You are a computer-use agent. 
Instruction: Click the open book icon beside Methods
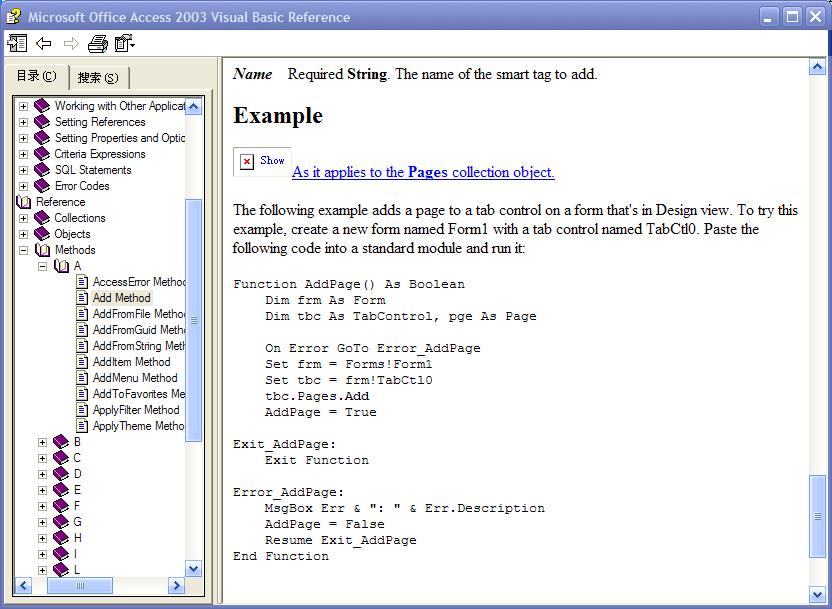coord(42,250)
